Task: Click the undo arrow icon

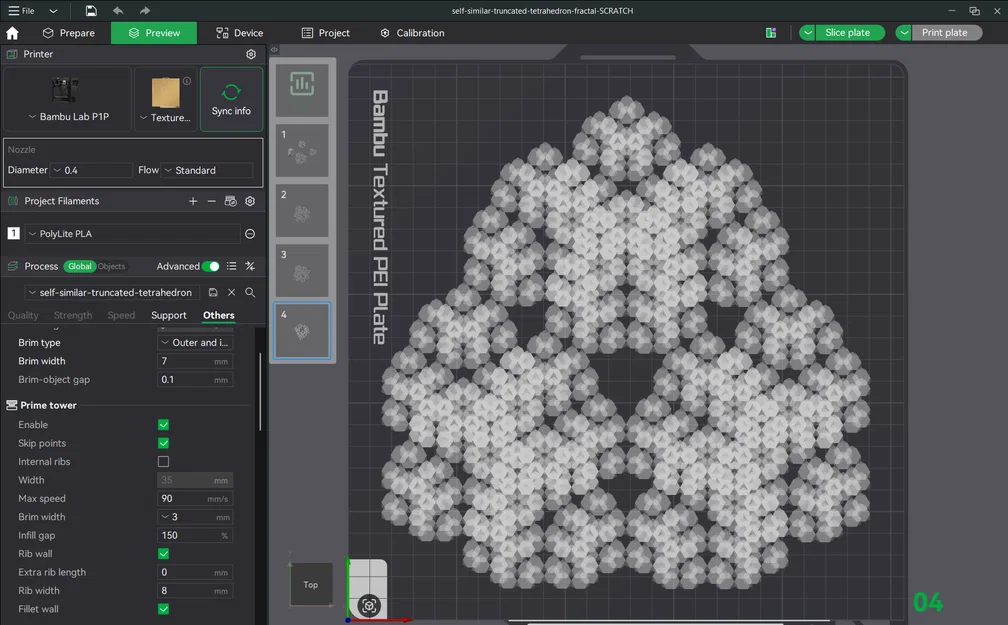Action: point(118,11)
